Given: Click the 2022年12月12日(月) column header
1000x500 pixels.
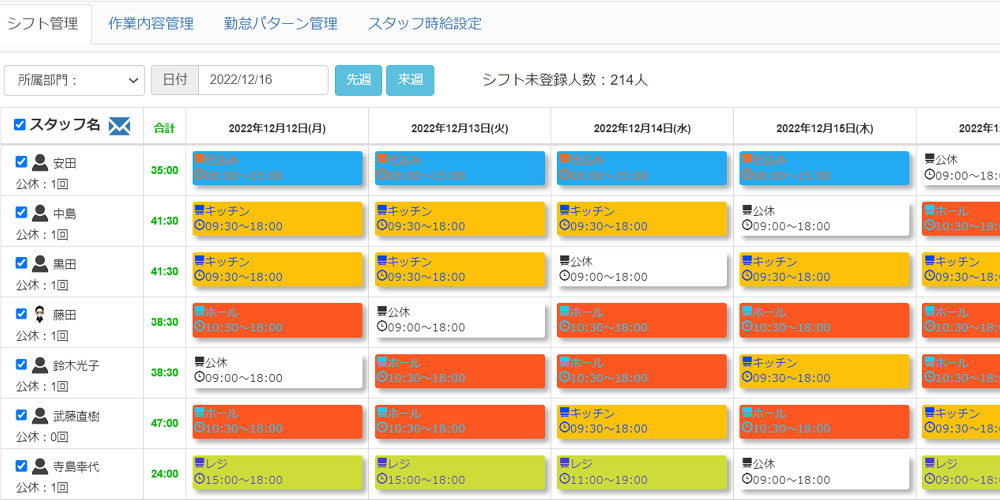Looking at the screenshot, I should [277, 128].
